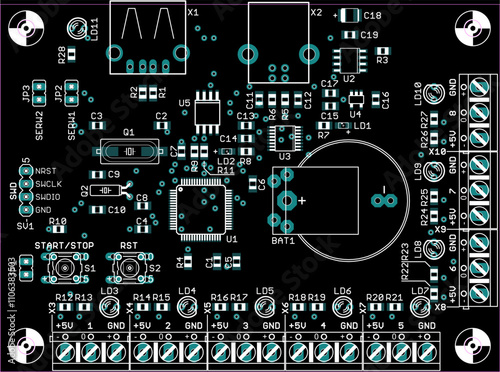Select the LD10 LED footprint
The width and height of the screenshot is (500, 372).
(x=434, y=93)
